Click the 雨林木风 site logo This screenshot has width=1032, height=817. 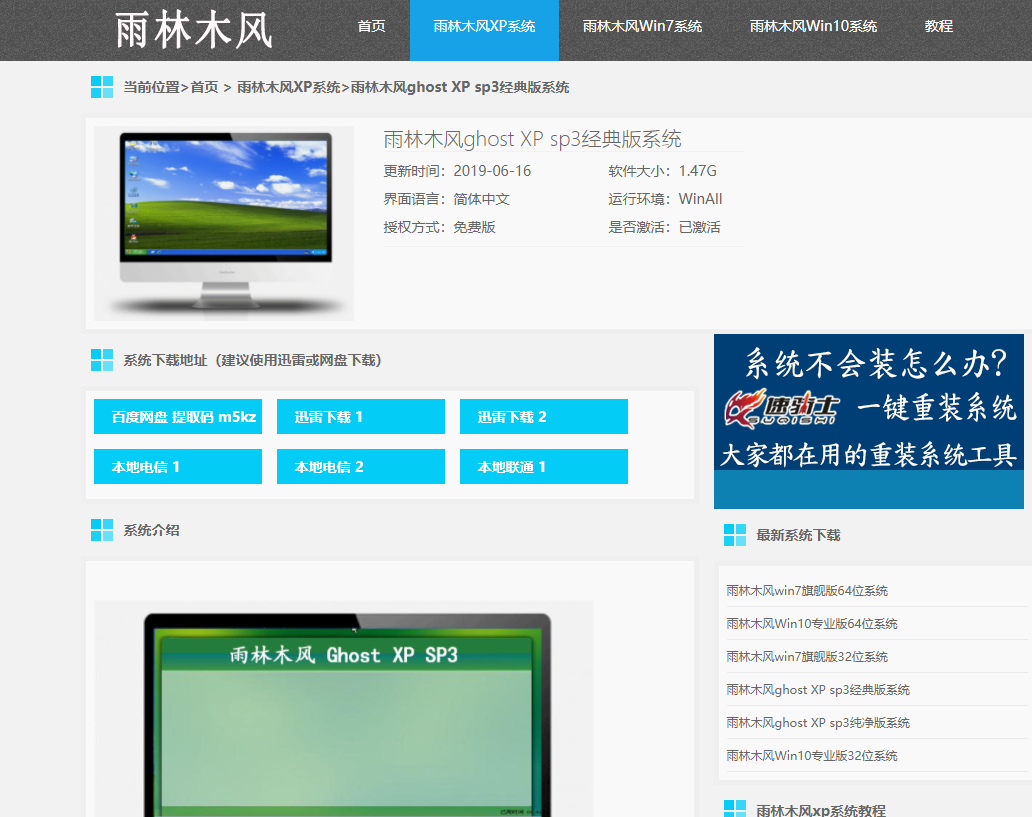[194, 30]
